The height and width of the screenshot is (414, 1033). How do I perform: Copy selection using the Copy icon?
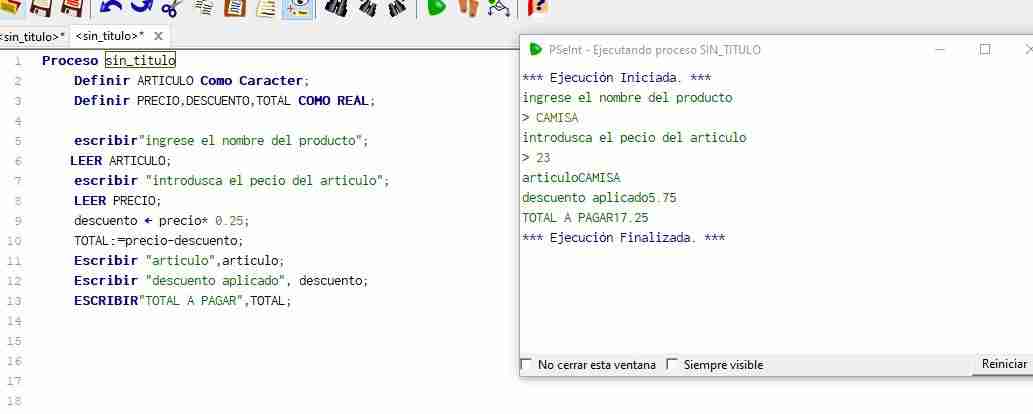coord(204,7)
